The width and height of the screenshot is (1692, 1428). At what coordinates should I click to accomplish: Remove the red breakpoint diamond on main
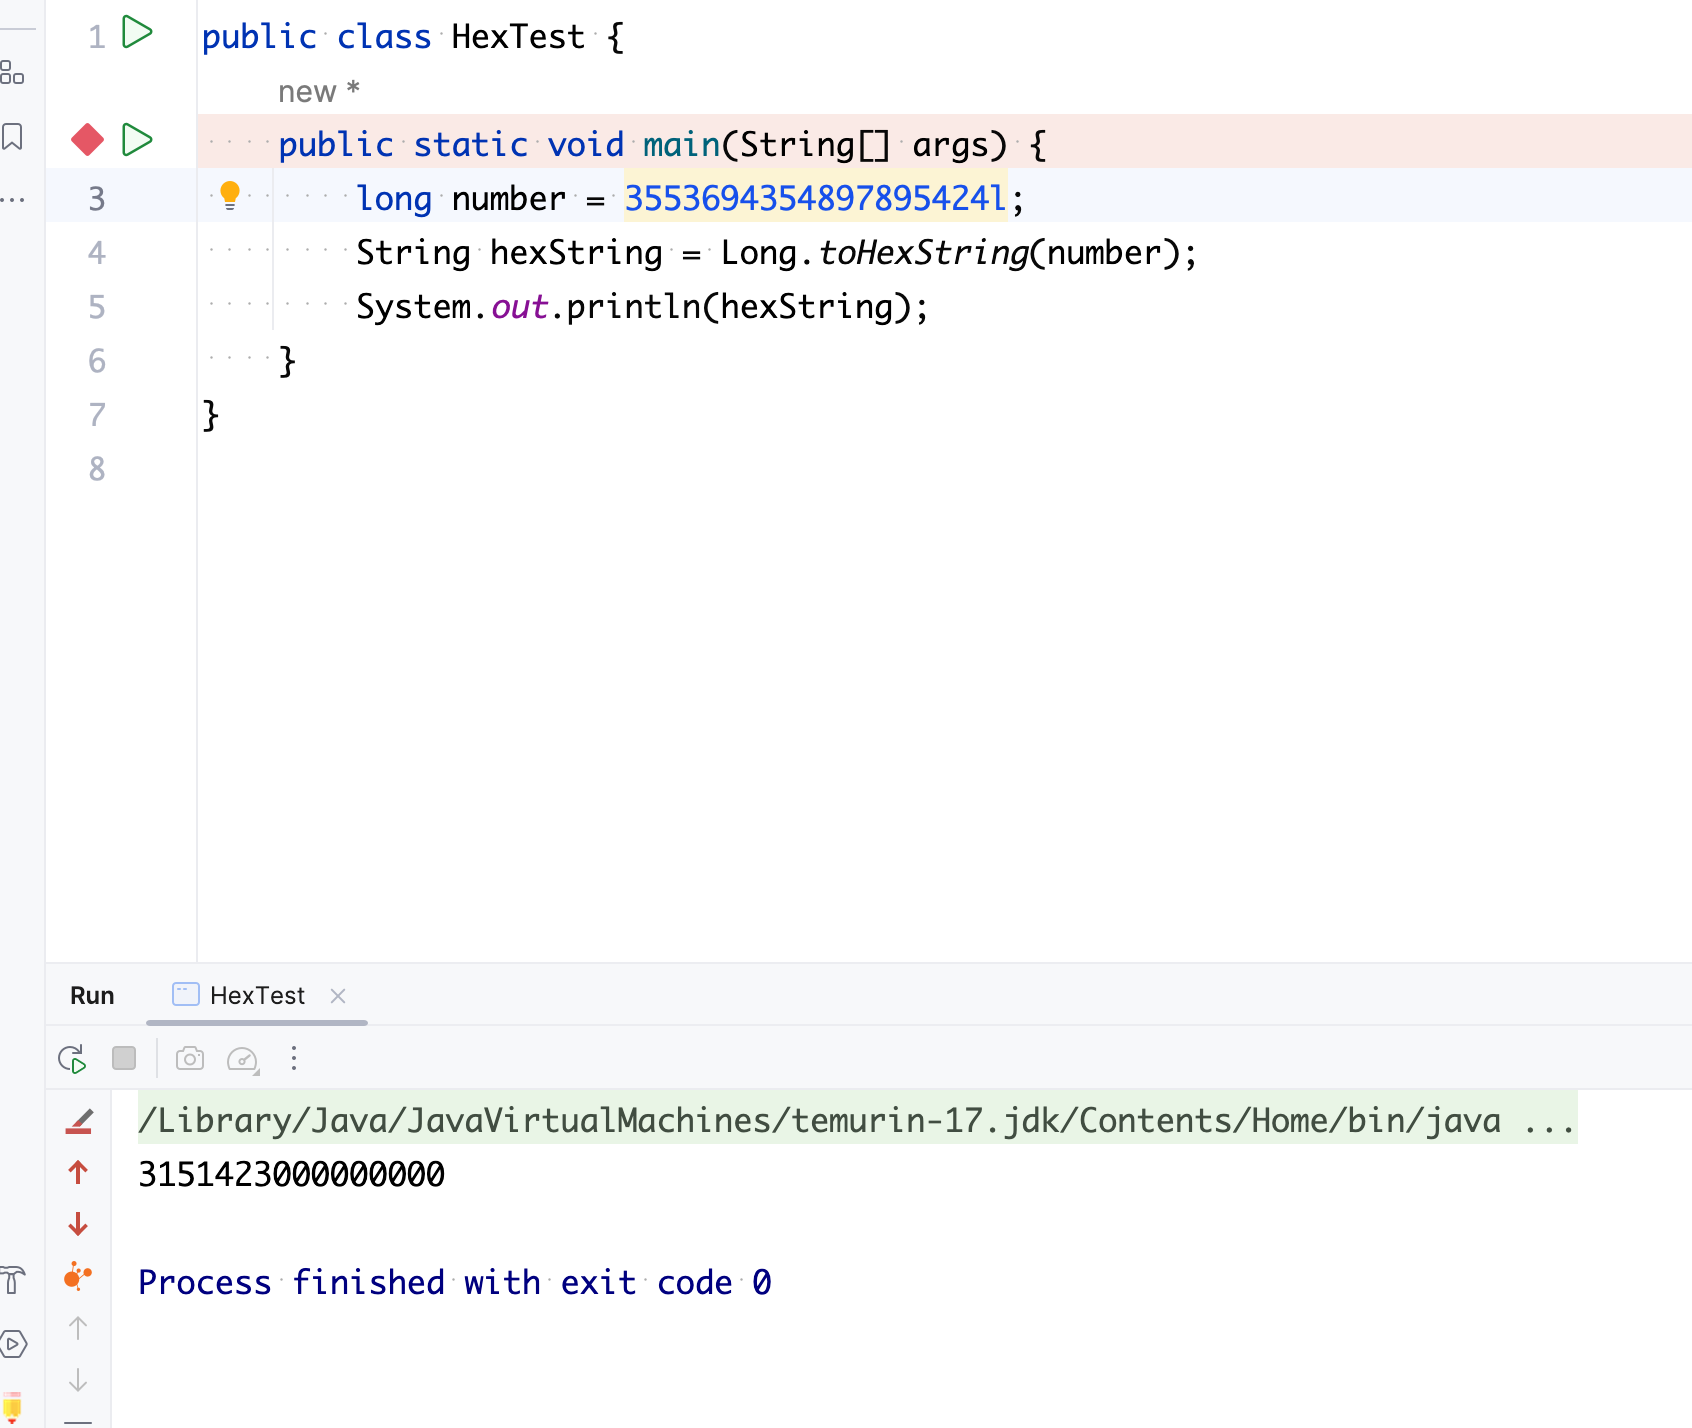88,140
